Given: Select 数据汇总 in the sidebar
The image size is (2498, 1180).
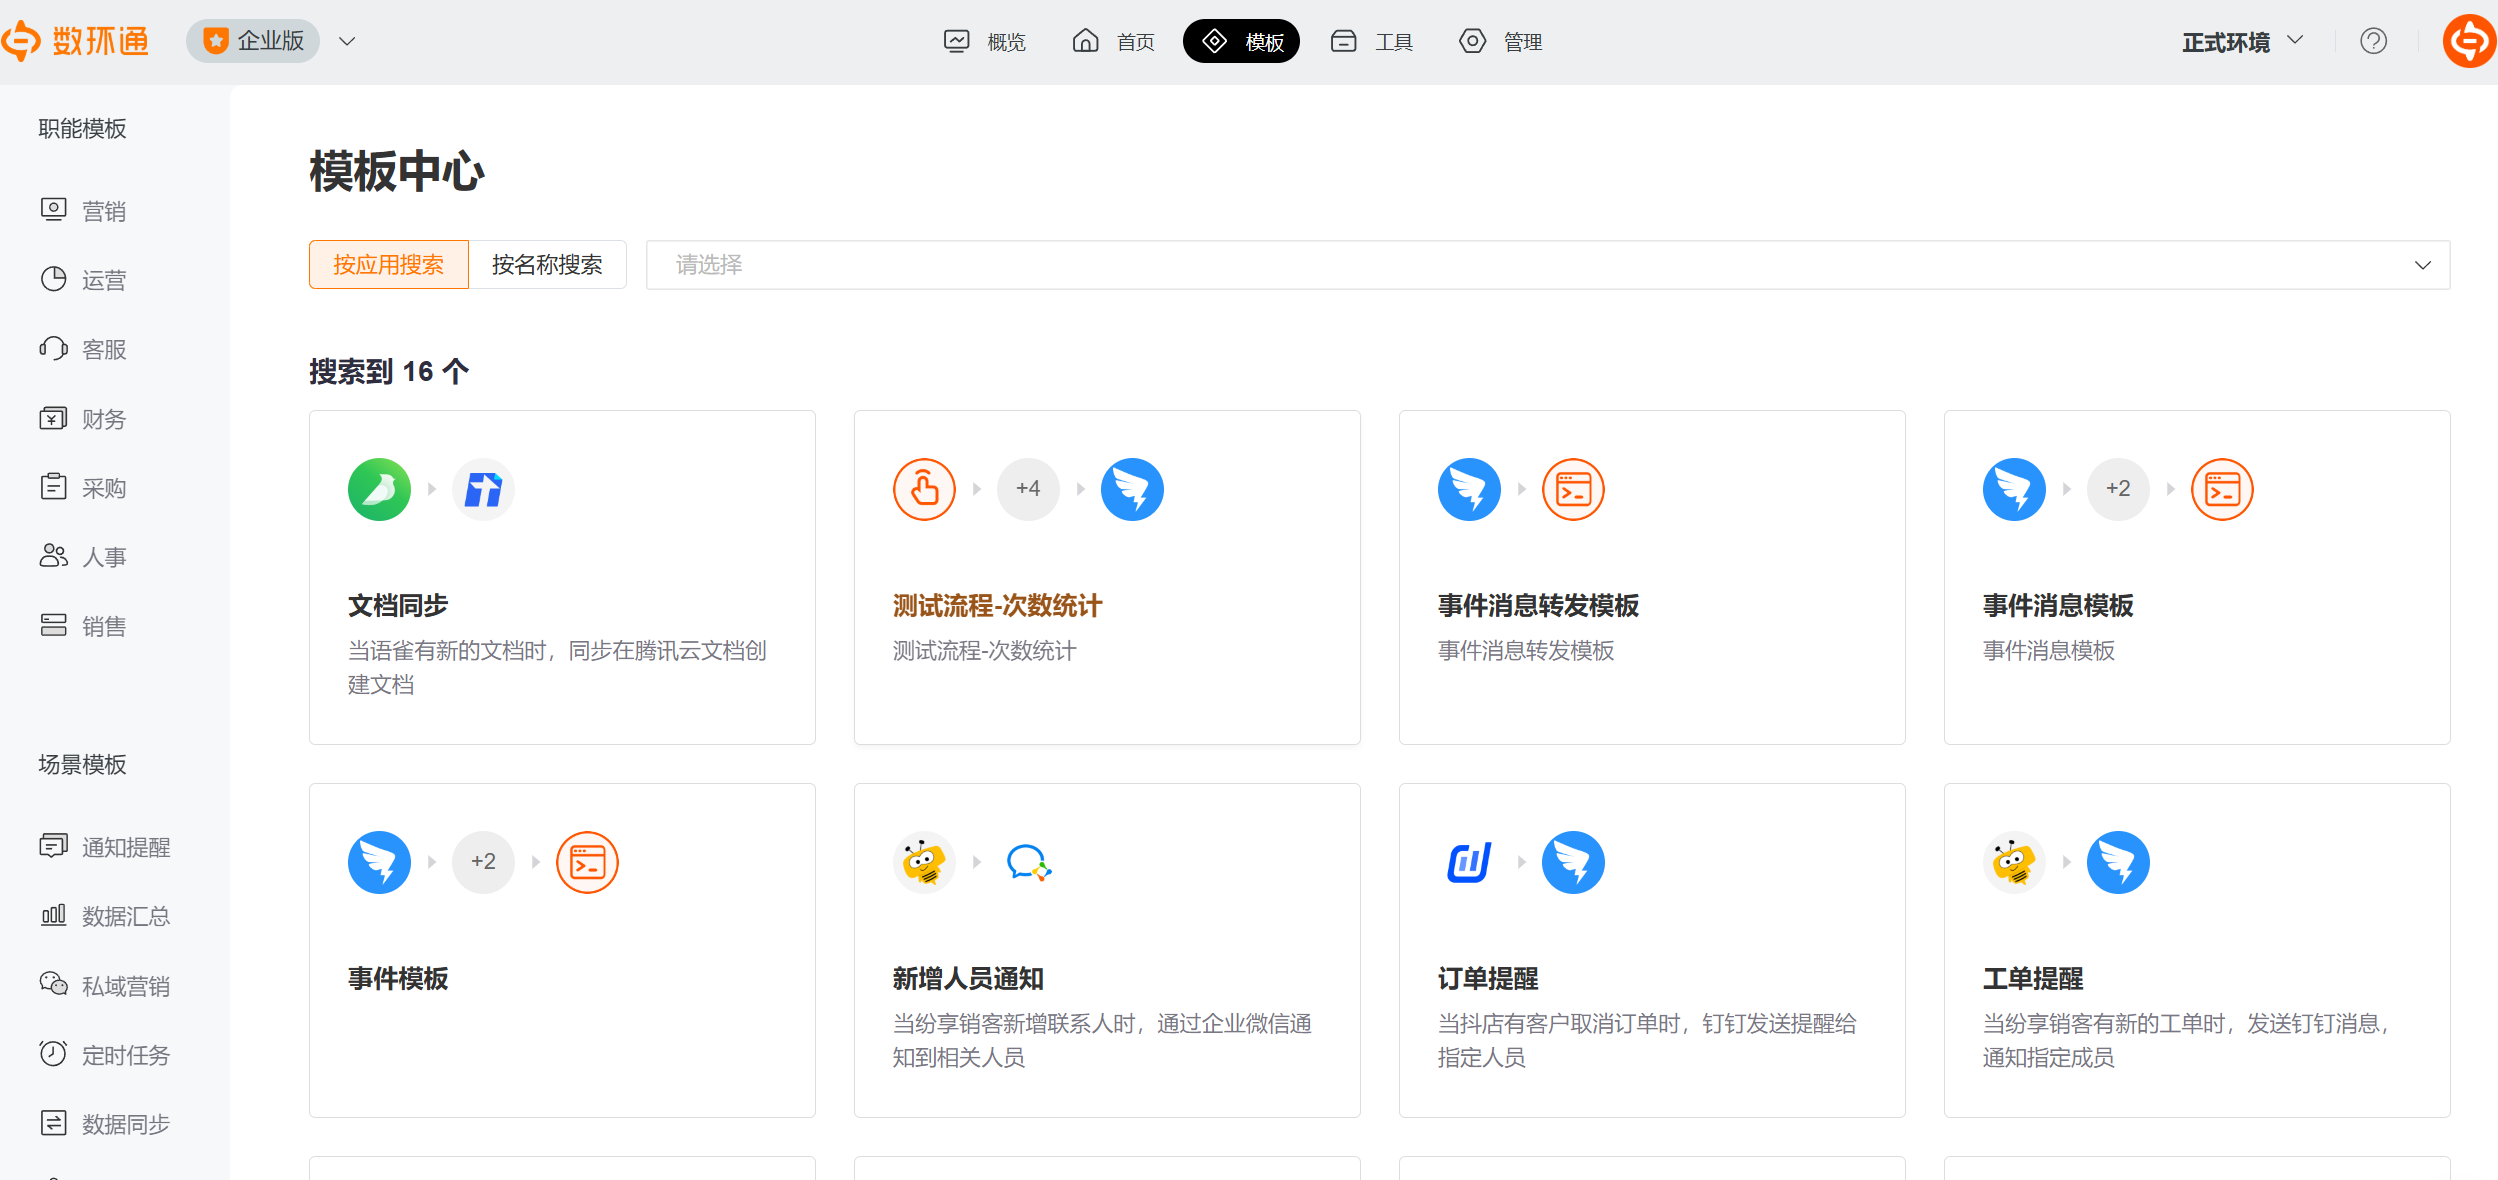Looking at the screenshot, I should pos(105,916).
